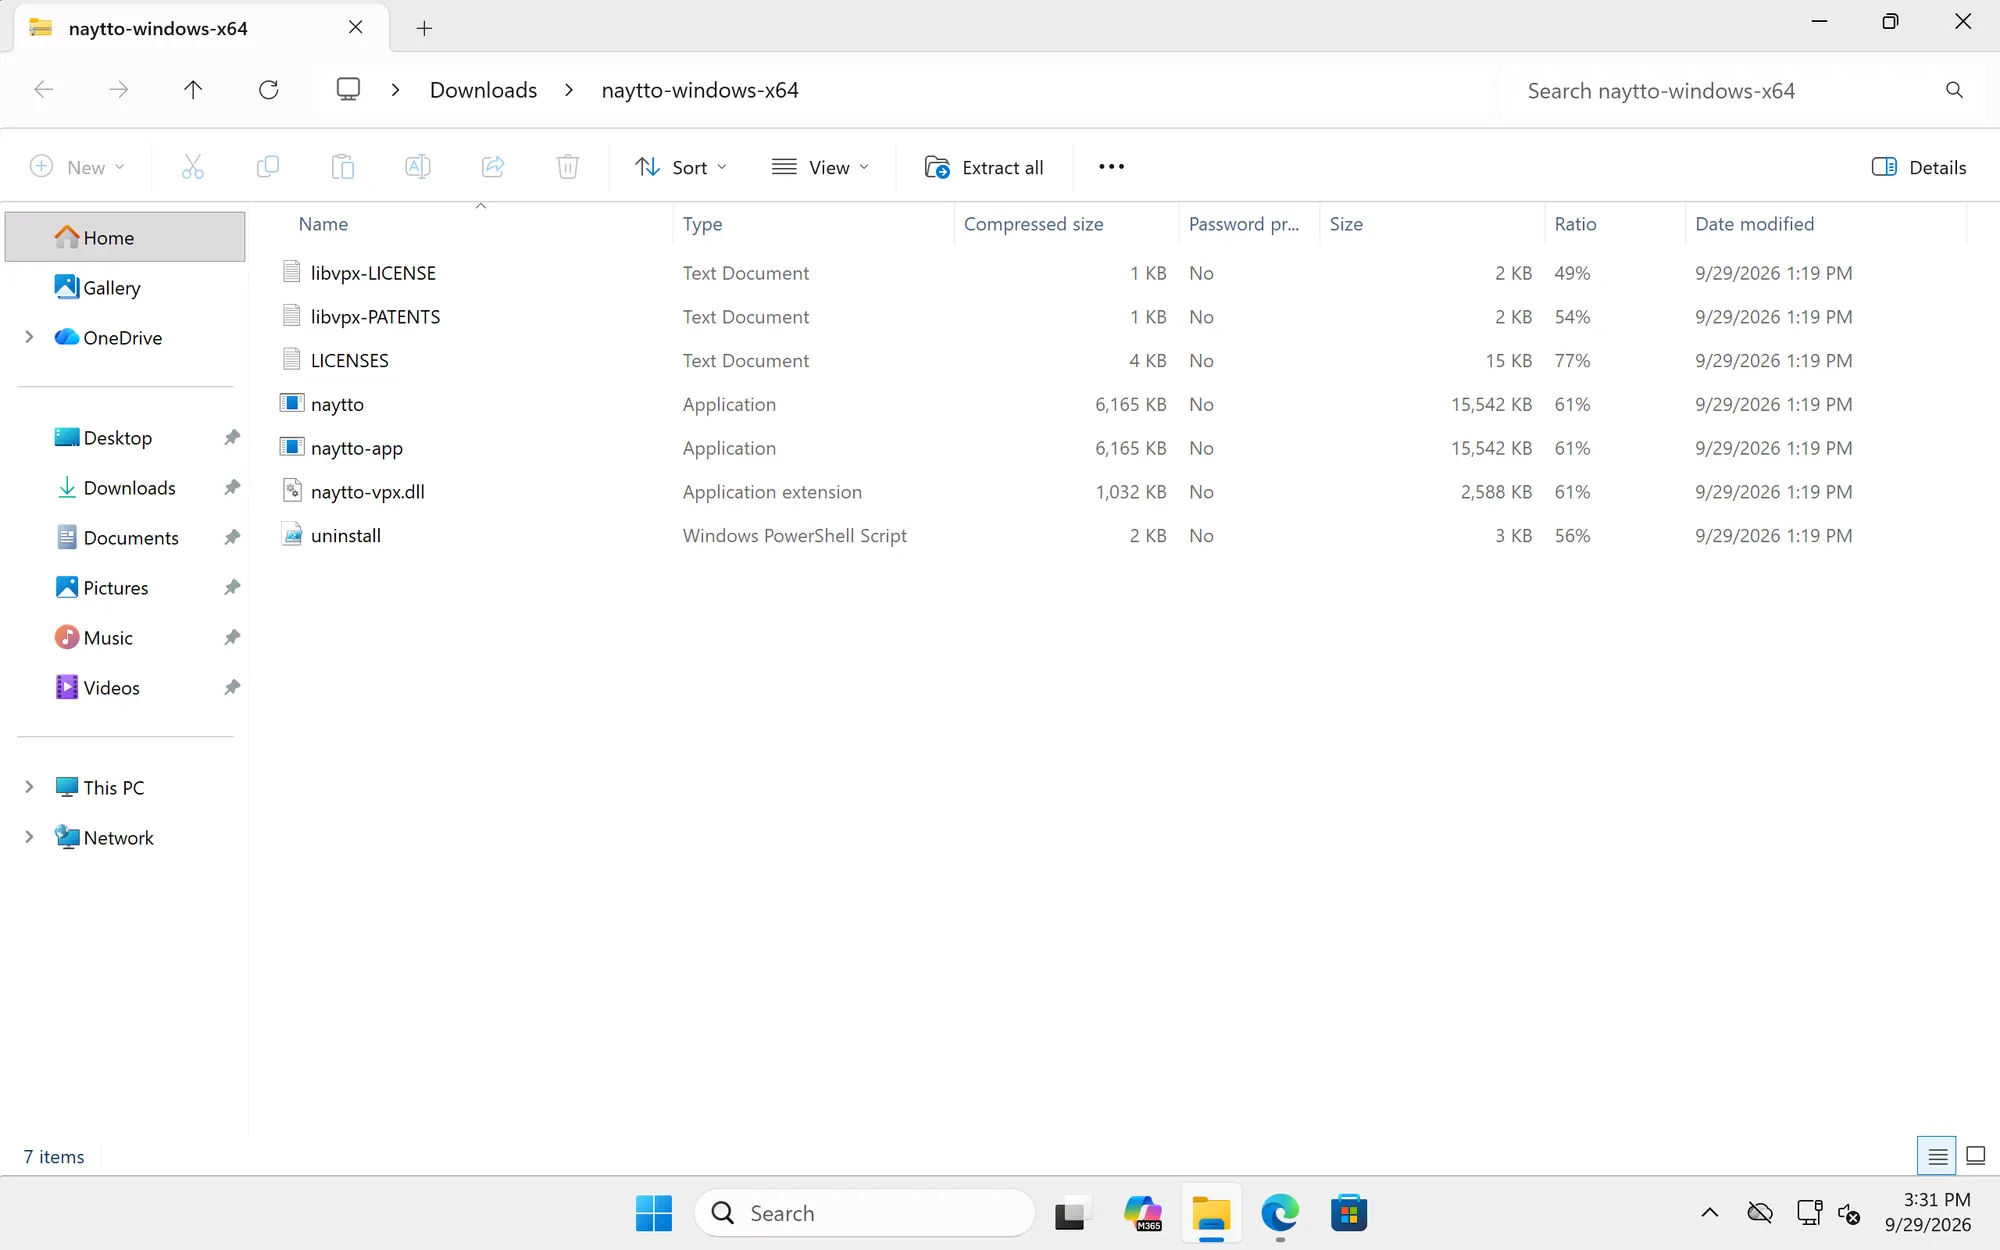2000x1250 pixels.
Task: Expand the OneDrive tree node
Action: tap(29, 337)
